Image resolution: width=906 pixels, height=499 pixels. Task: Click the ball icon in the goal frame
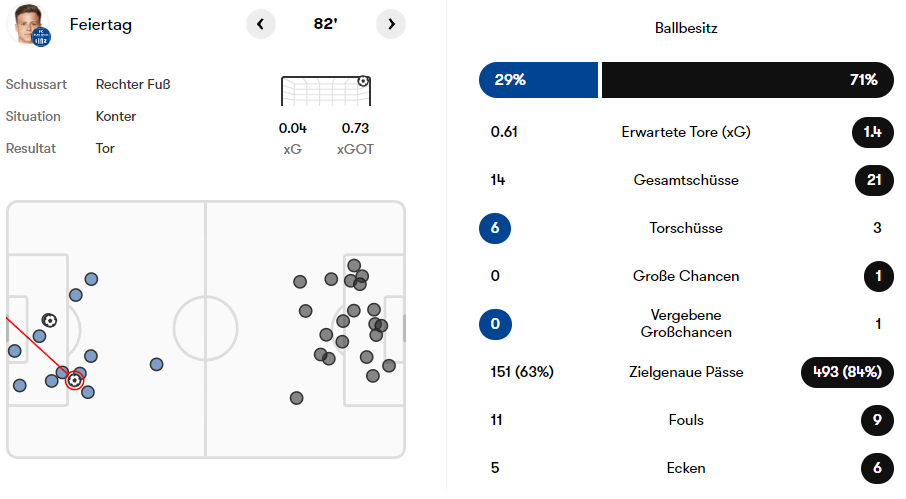click(x=363, y=81)
